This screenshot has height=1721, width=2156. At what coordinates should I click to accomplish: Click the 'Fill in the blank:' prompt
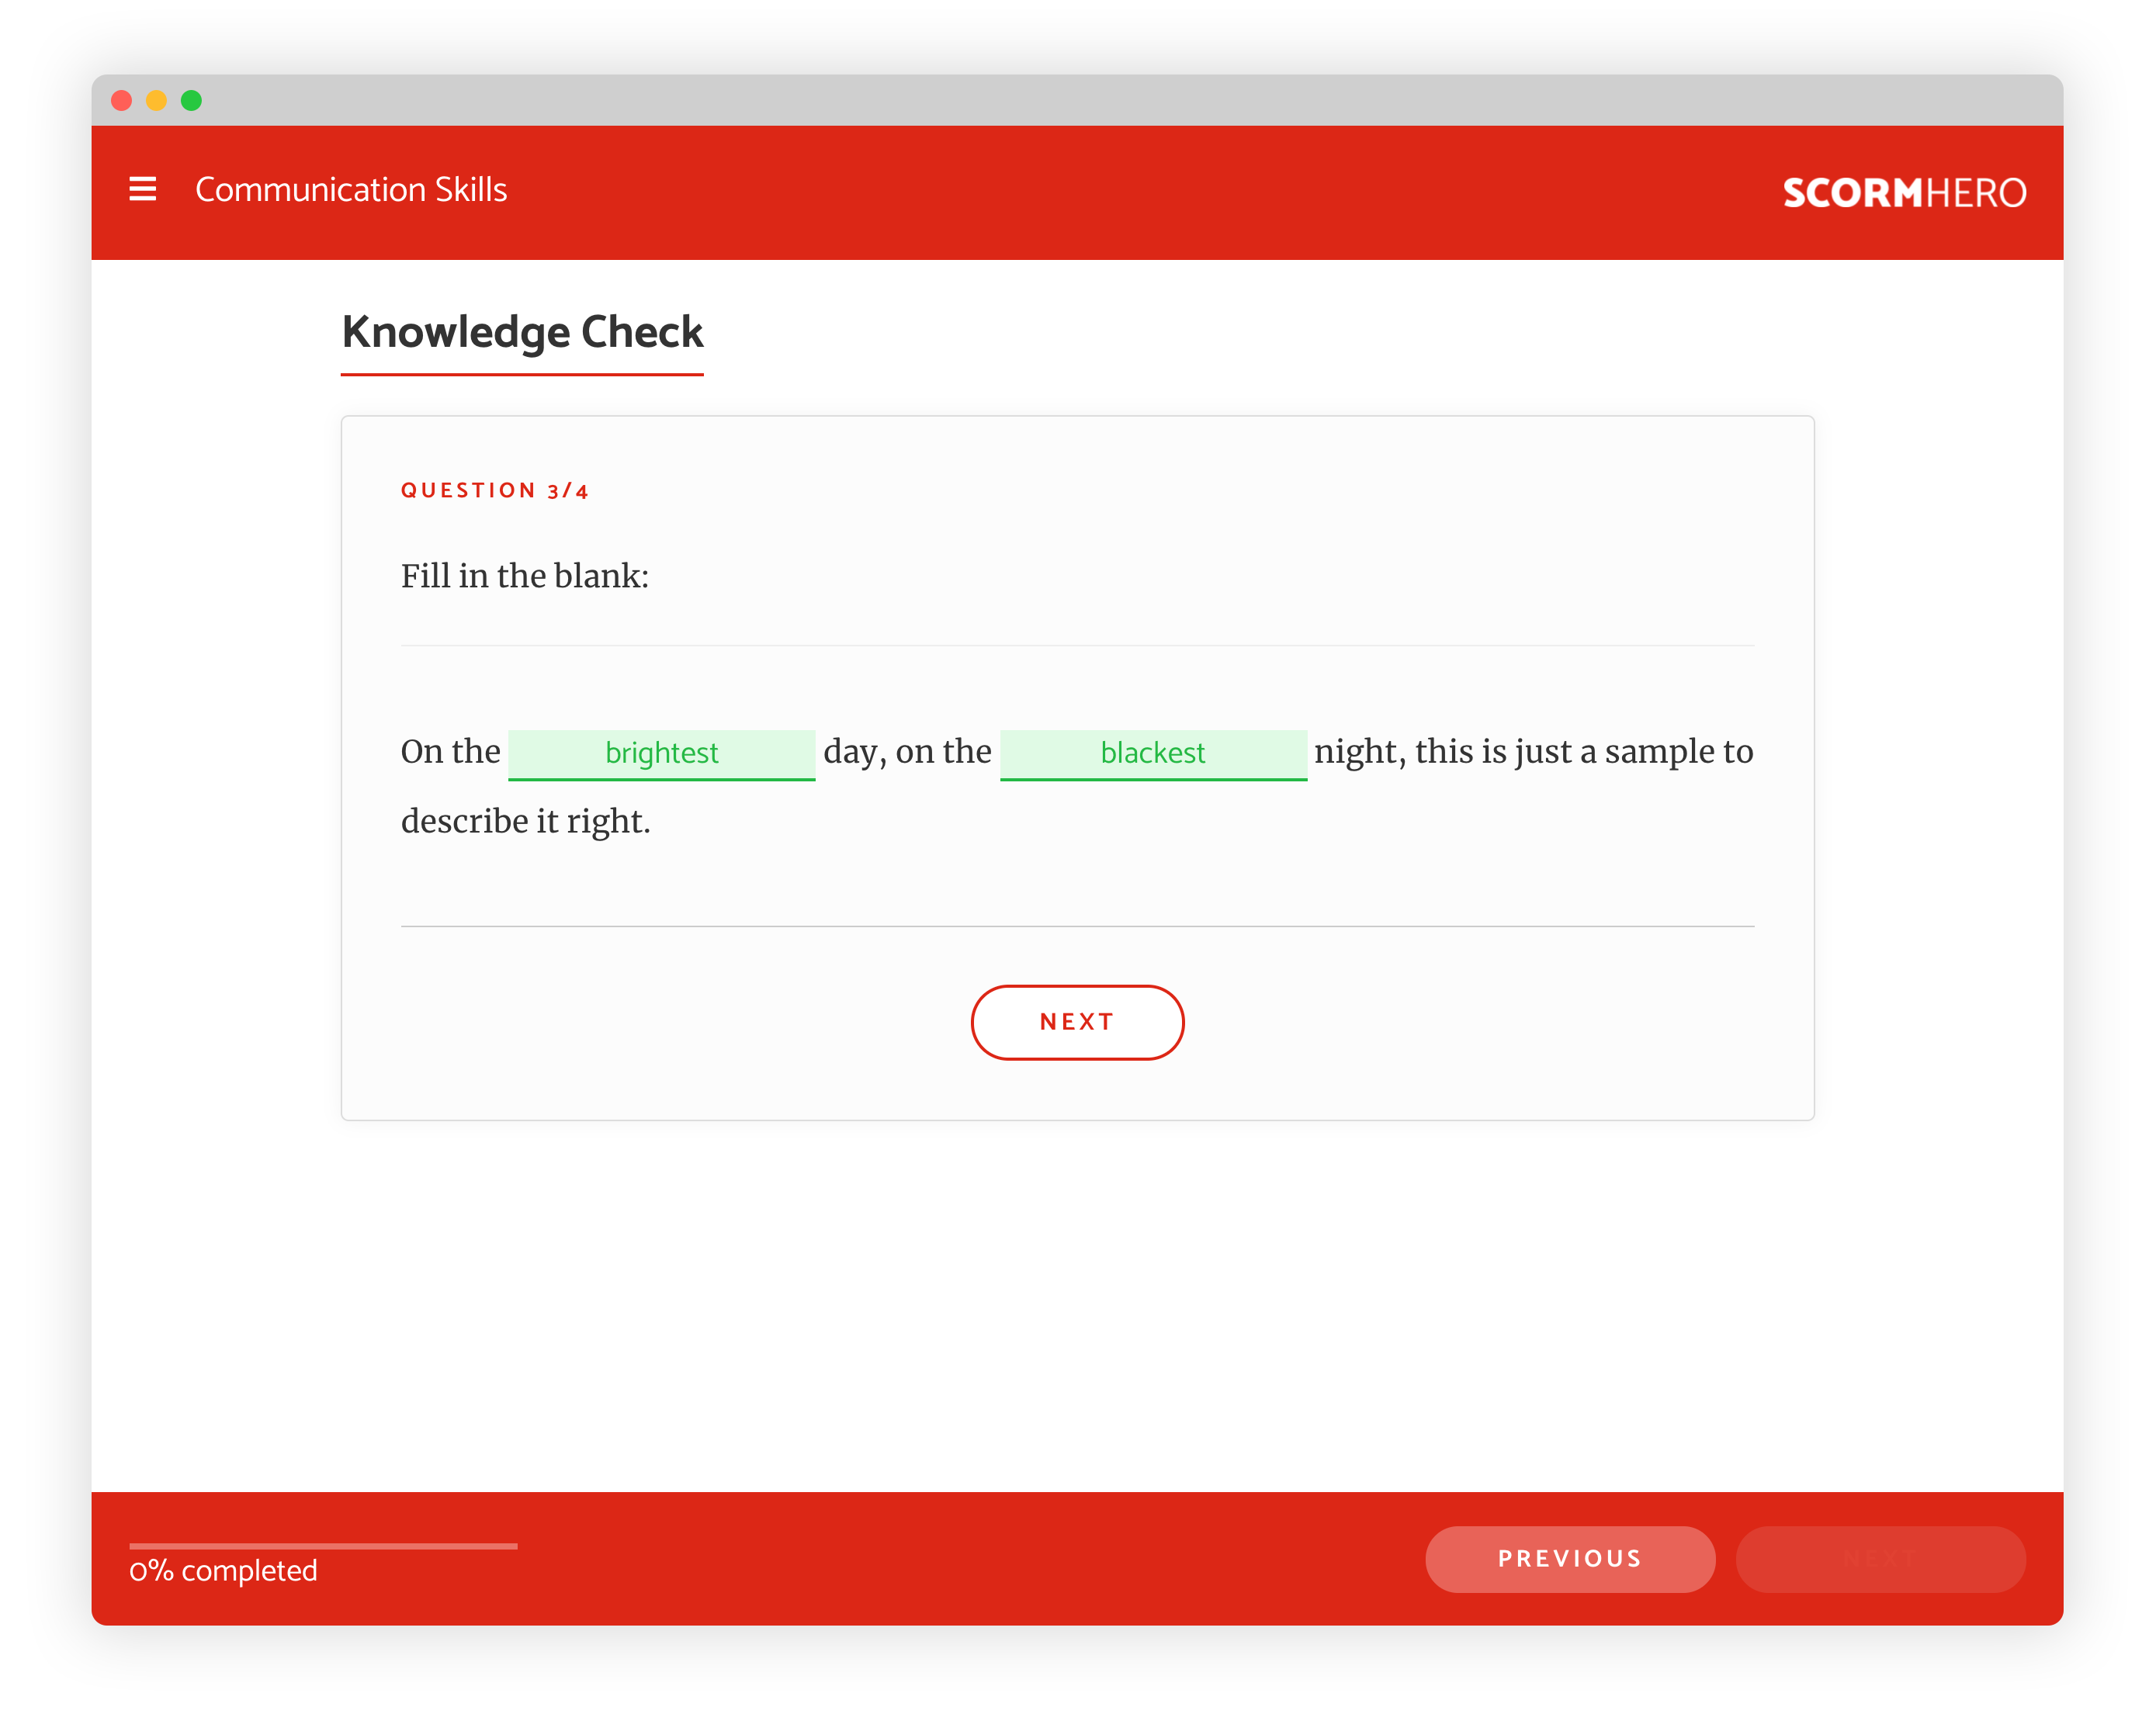(x=525, y=575)
